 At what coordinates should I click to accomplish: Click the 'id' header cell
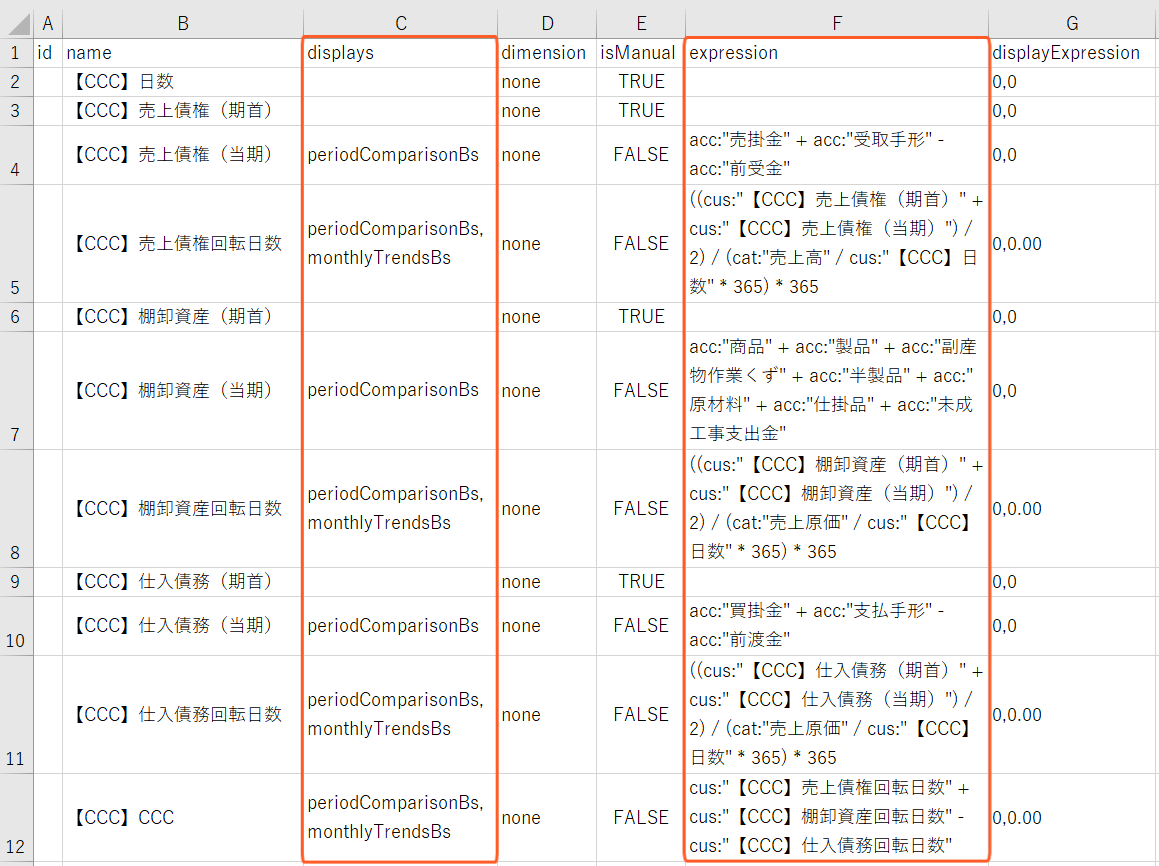48,52
